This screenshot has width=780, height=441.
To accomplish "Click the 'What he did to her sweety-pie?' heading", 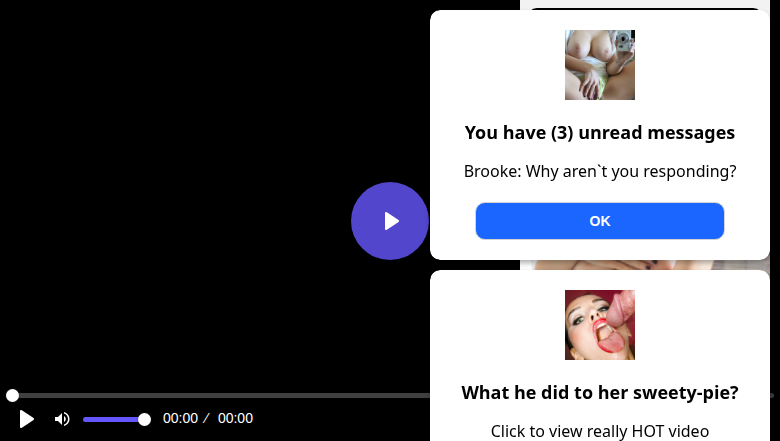I will point(599,393).
